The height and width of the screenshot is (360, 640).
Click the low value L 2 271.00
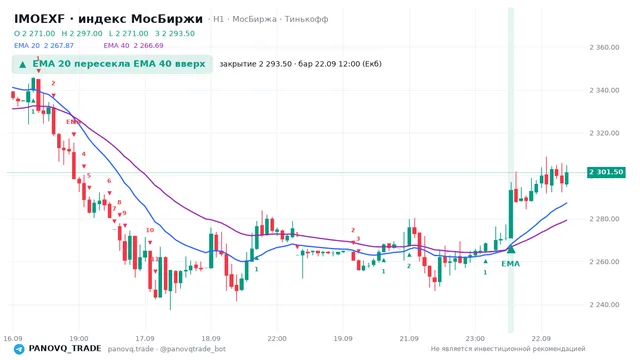(x=129, y=33)
